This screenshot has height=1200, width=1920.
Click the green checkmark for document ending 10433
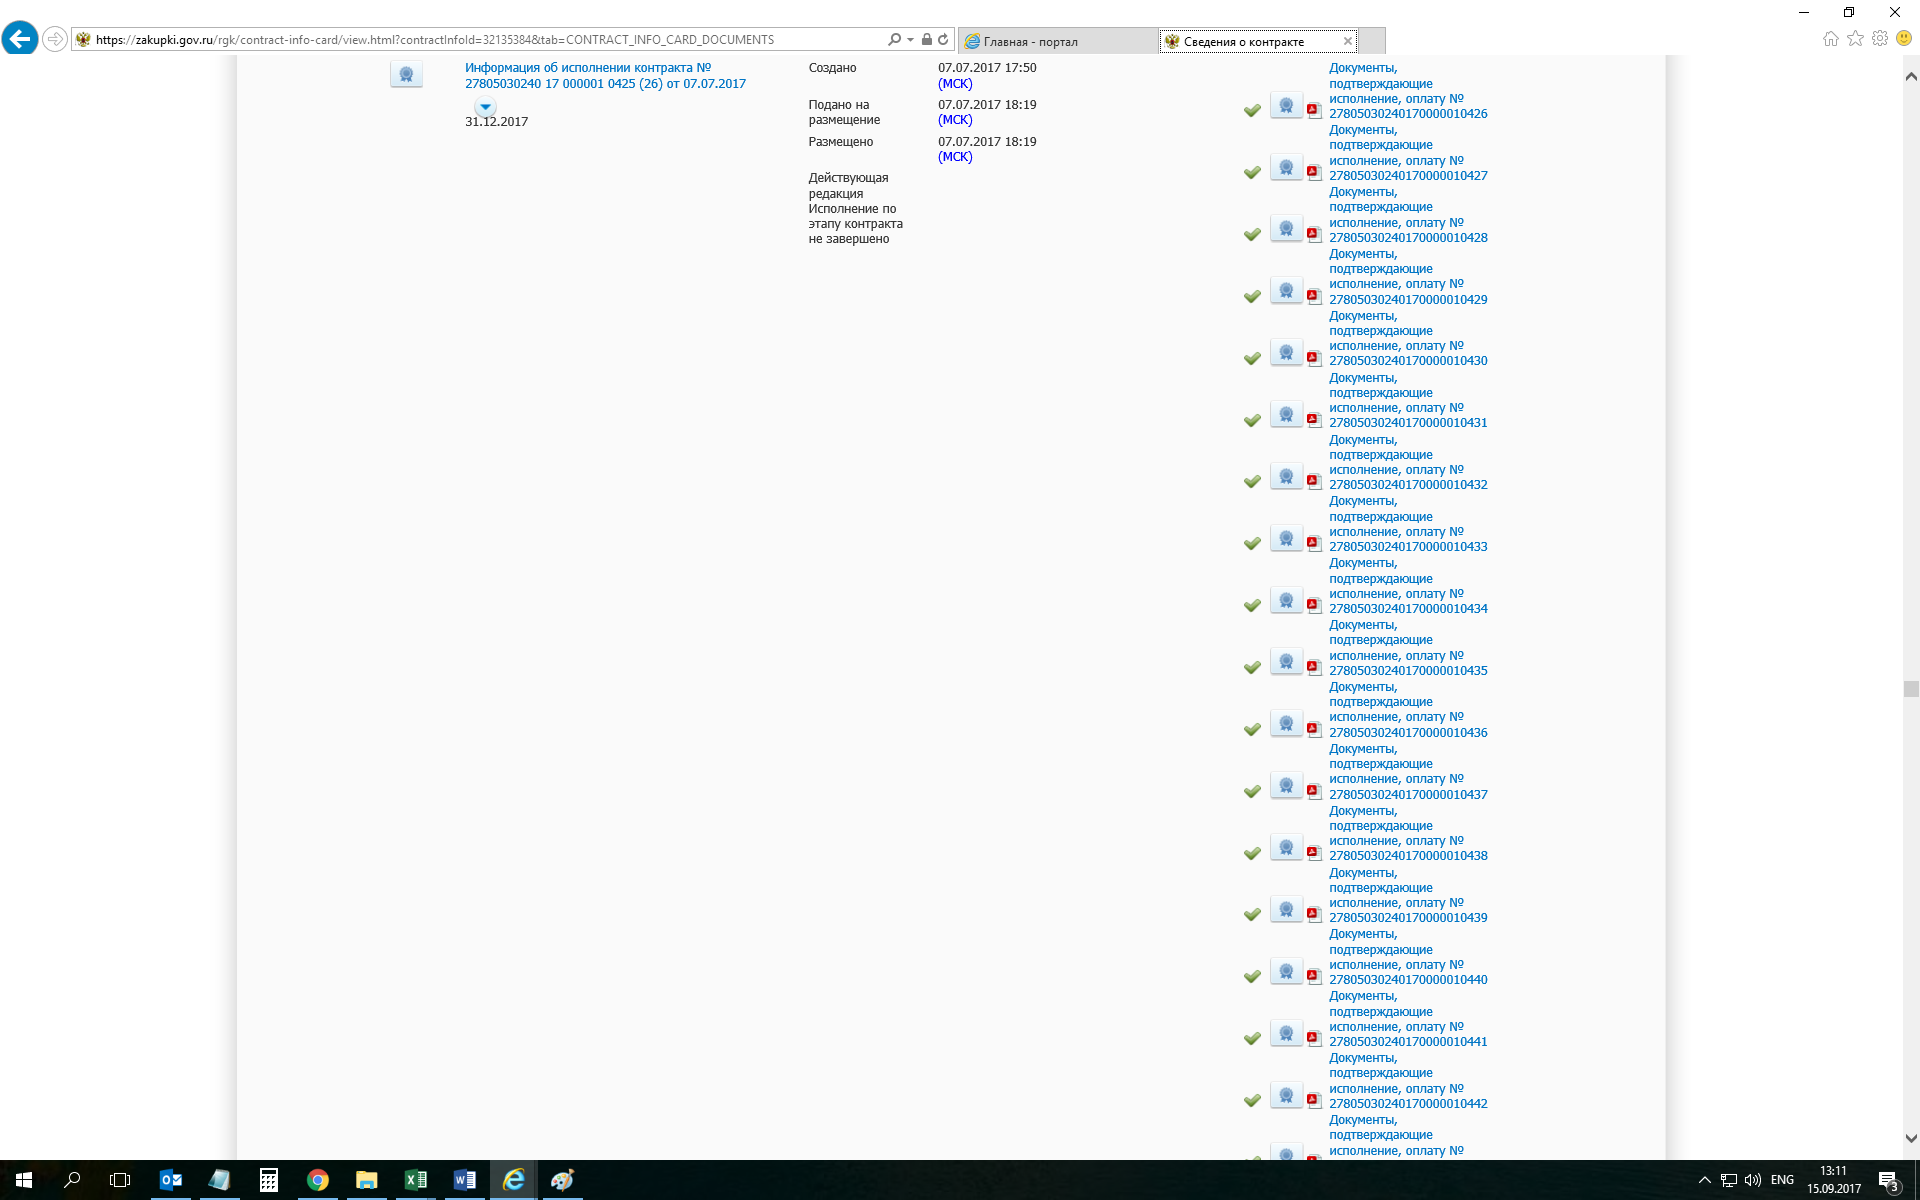[1252, 543]
